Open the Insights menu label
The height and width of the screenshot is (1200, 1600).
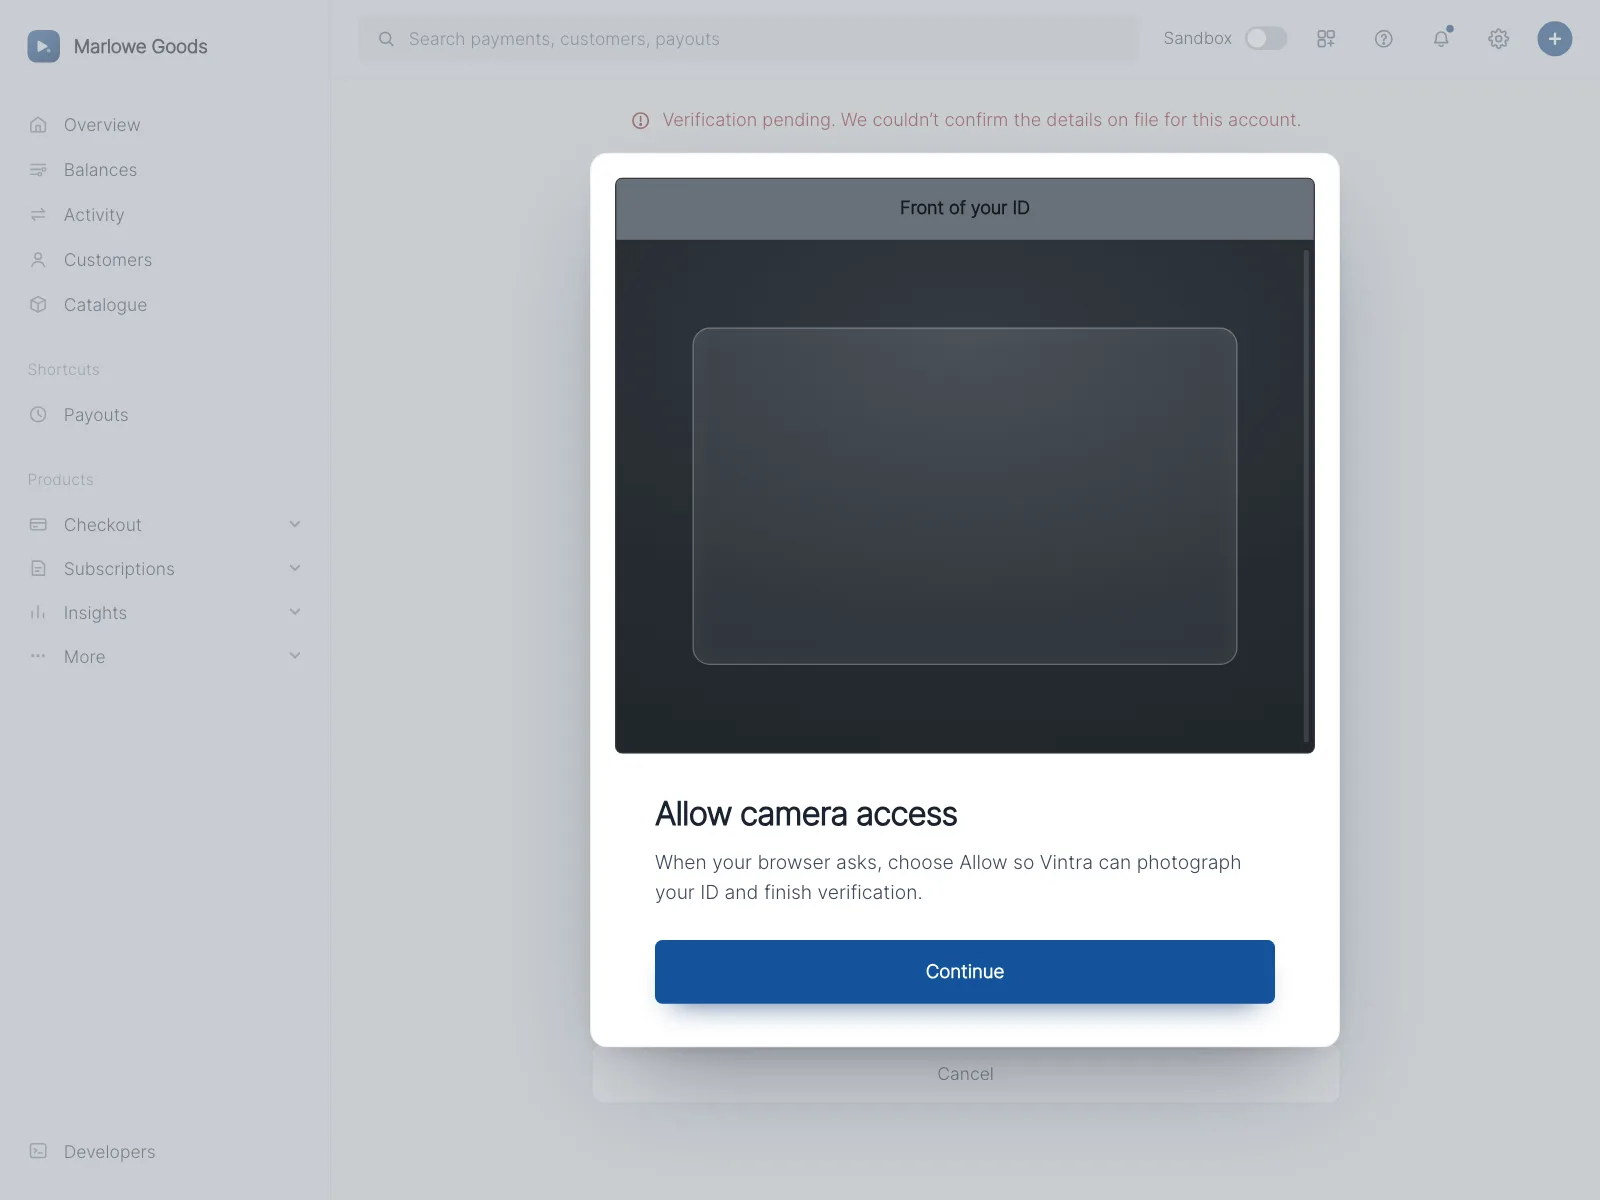click(95, 613)
